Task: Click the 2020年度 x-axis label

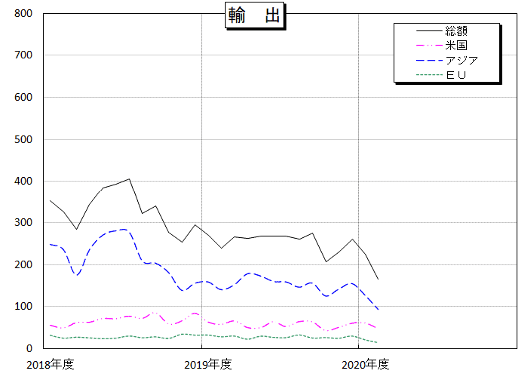Action: pos(365,365)
